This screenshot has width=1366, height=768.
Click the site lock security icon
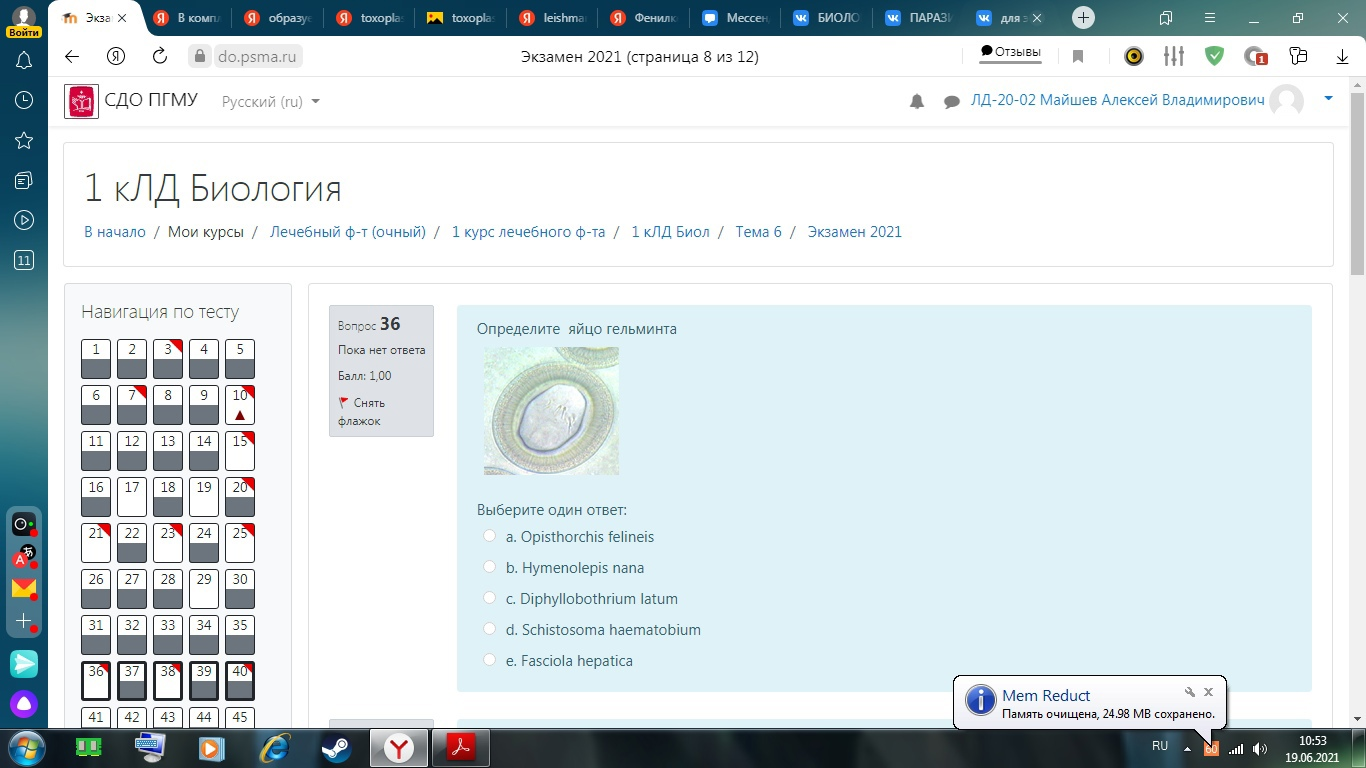201,57
